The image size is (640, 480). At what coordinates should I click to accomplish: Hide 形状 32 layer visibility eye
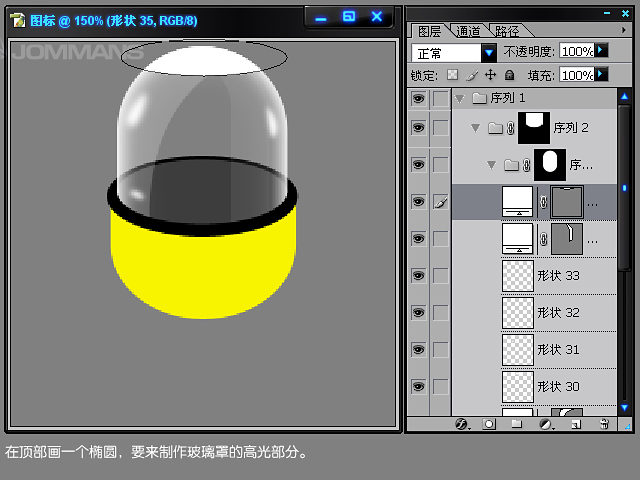click(x=418, y=313)
